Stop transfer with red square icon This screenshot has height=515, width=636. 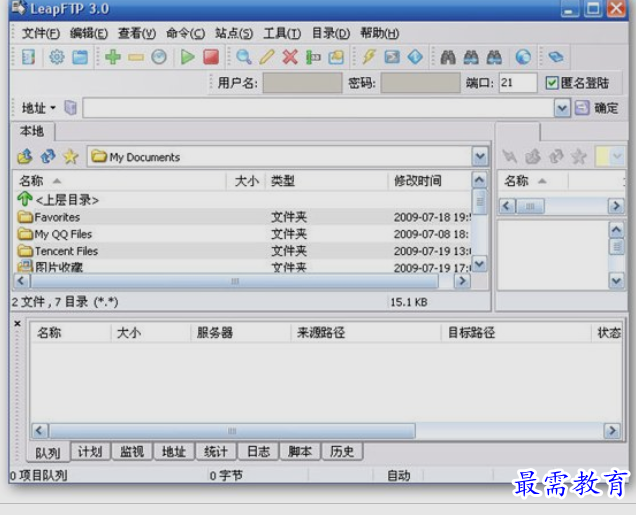[x=211, y=57]
